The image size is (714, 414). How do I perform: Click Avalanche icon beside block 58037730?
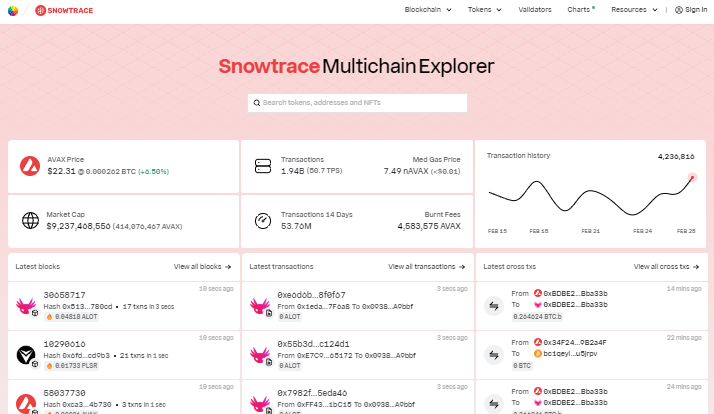(26, 404)
